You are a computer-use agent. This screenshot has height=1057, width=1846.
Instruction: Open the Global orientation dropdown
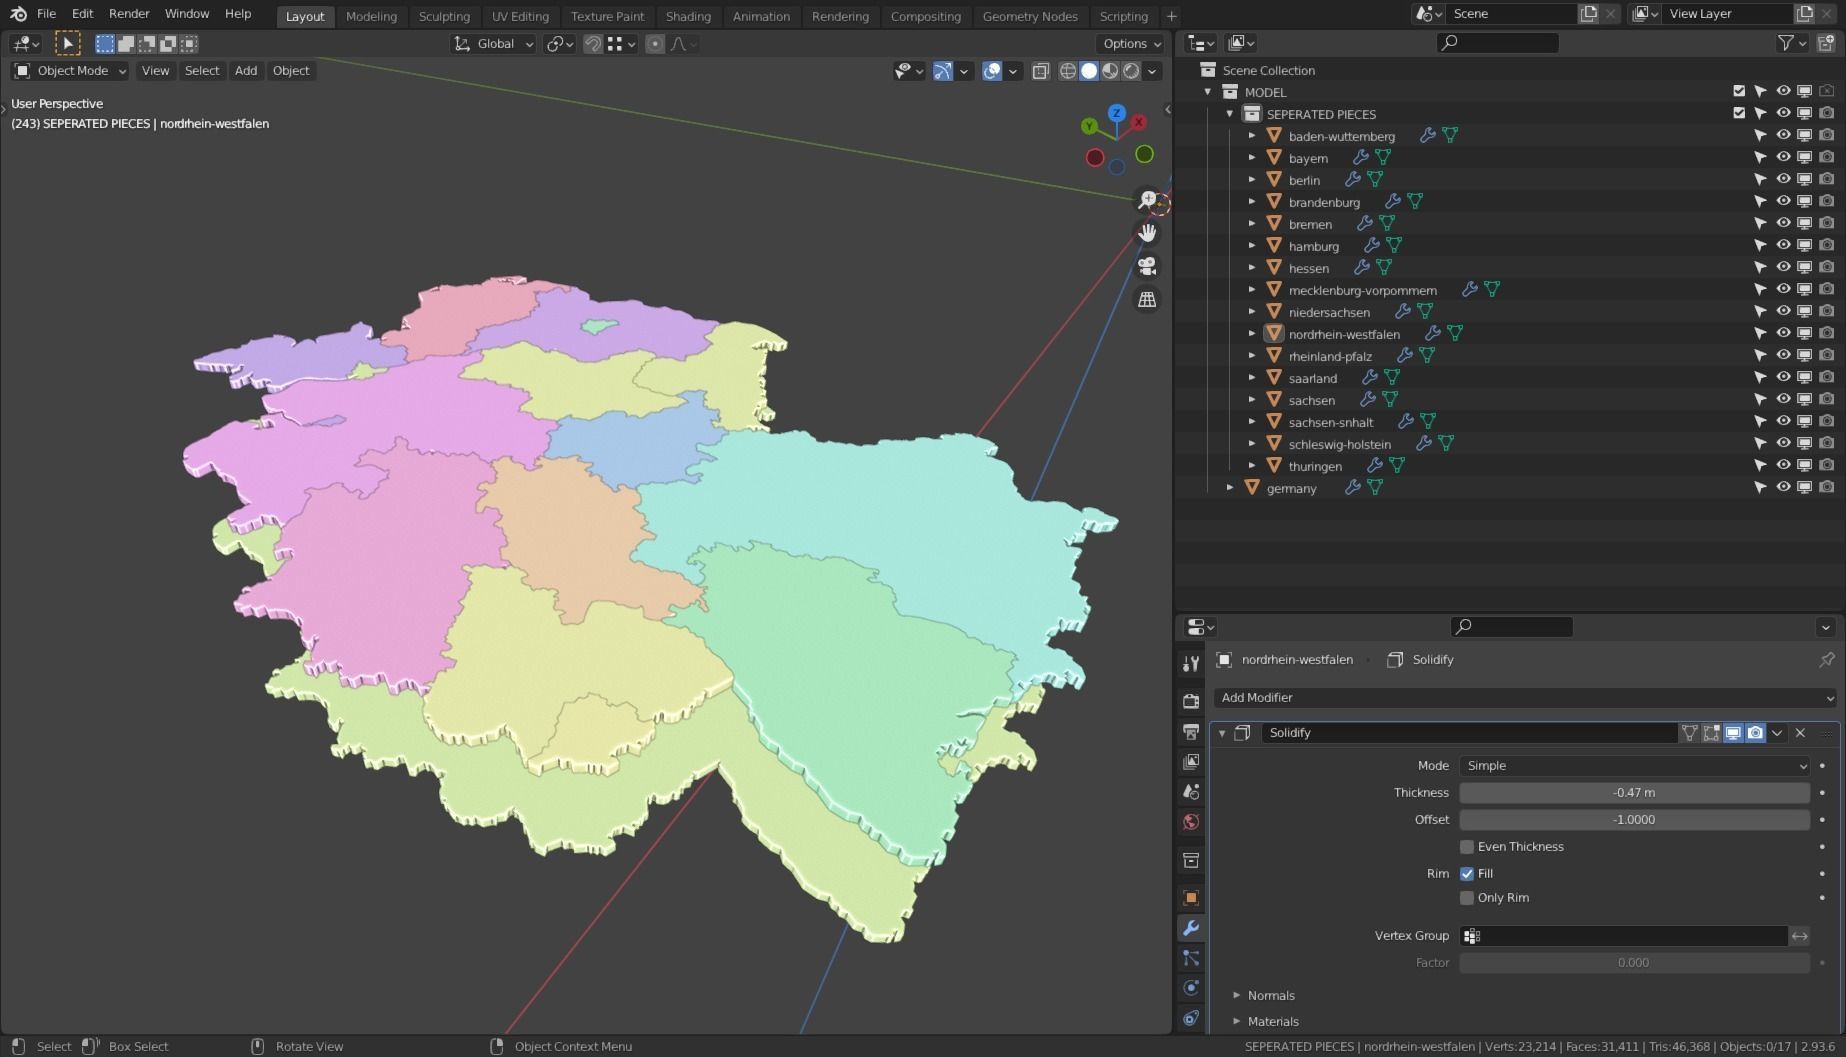(494, 44)
